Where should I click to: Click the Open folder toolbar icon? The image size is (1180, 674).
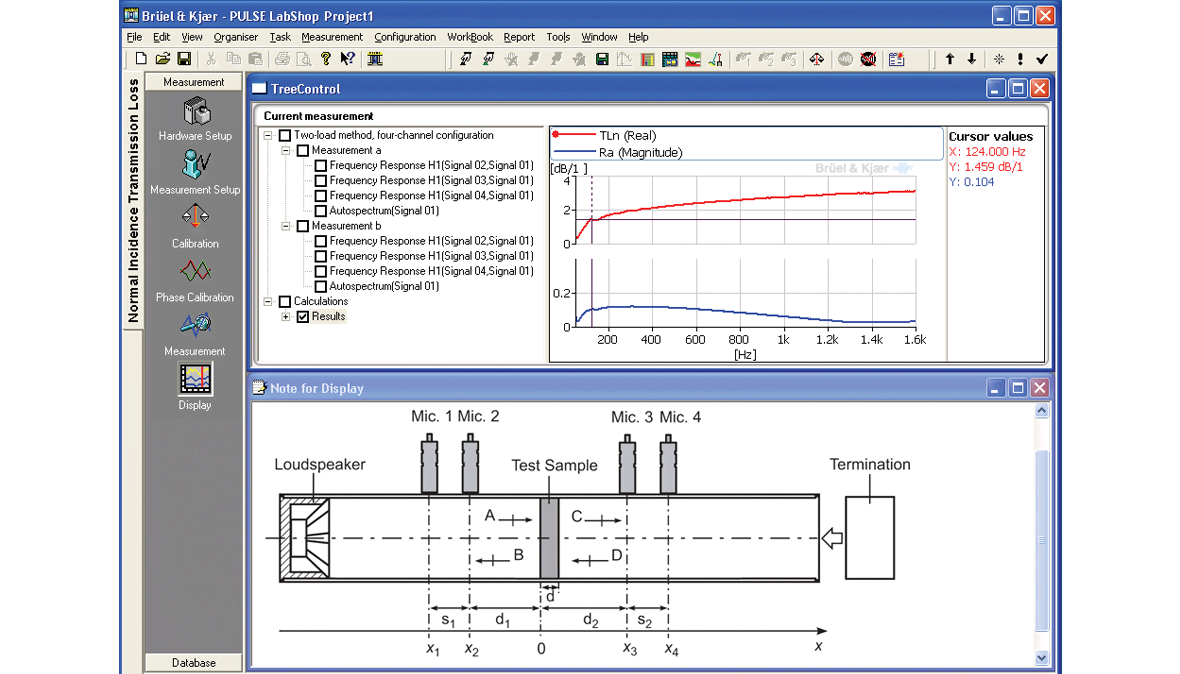(162, 60)
